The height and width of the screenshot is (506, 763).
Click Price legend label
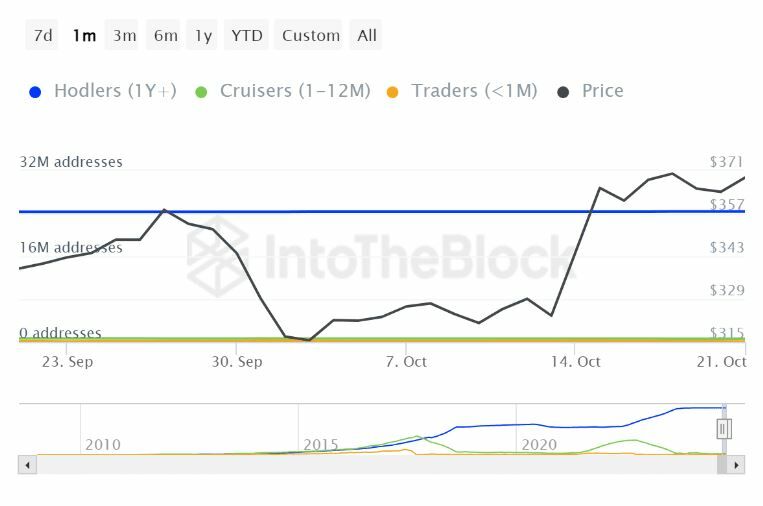click(x=602, y=91)
